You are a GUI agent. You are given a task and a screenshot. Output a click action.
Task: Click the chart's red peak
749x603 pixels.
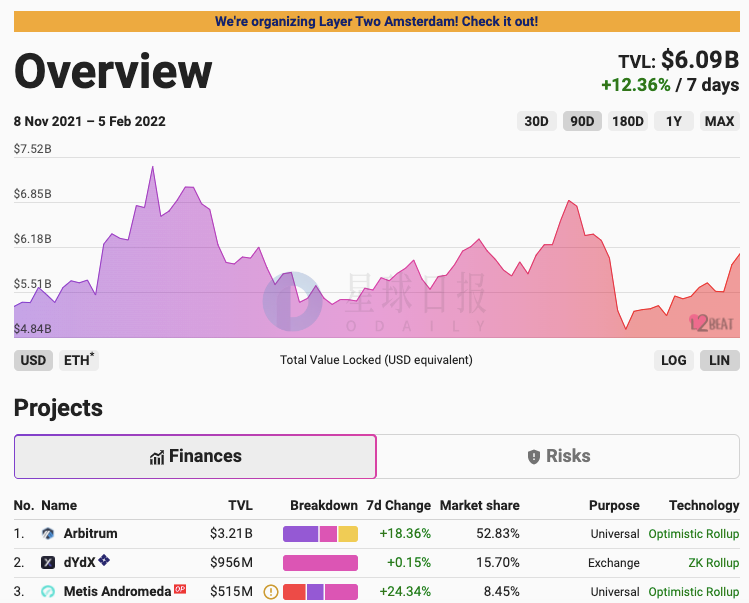[x=569, y=202]
